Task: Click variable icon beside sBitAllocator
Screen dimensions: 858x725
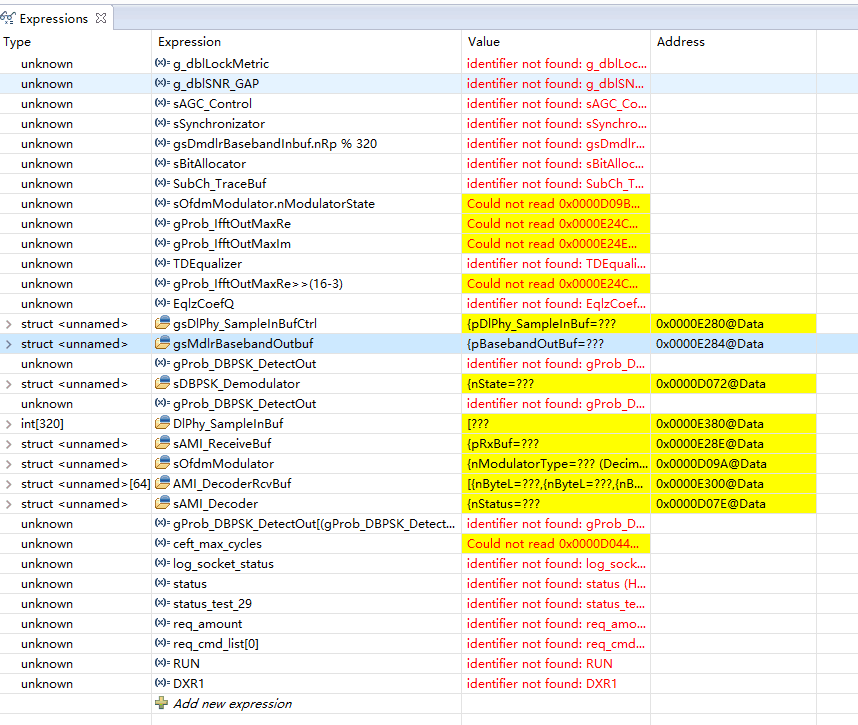Action: click(x=163, y=163)
